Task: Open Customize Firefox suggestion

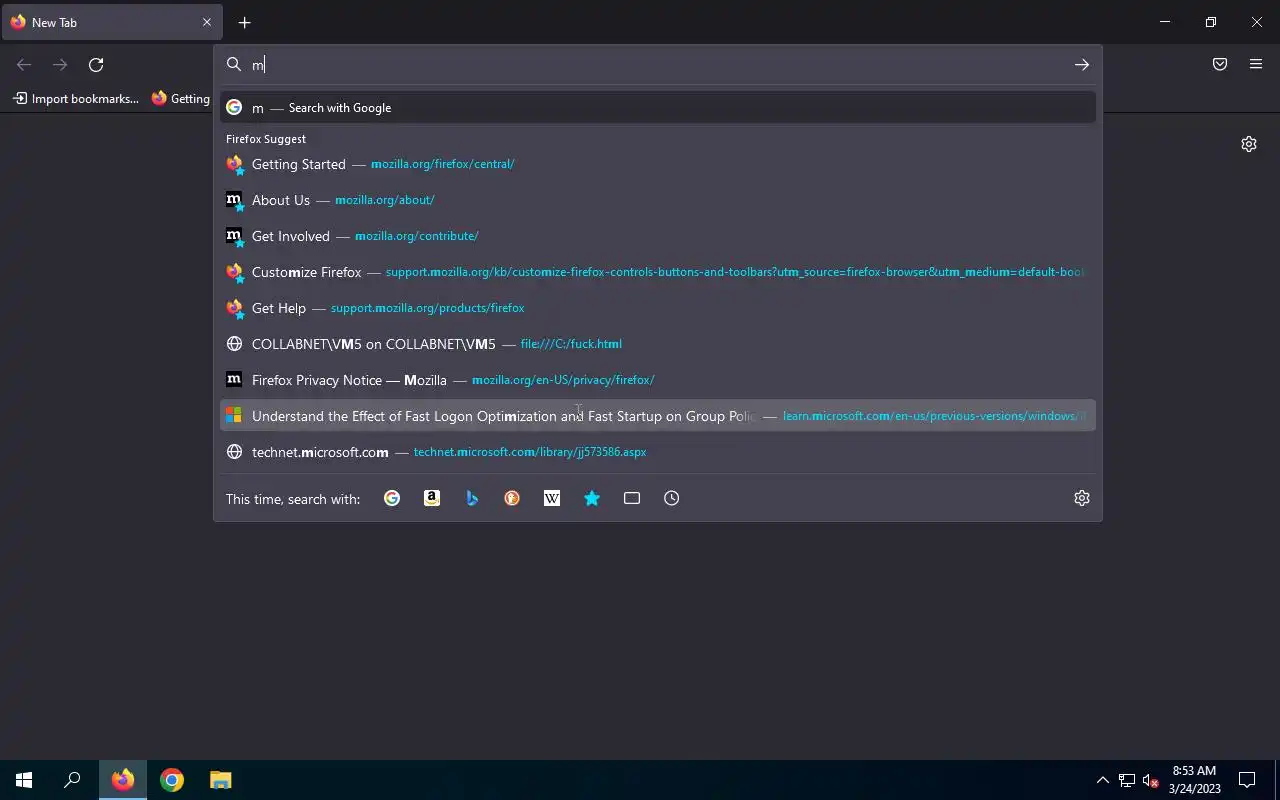Action: 658,272
